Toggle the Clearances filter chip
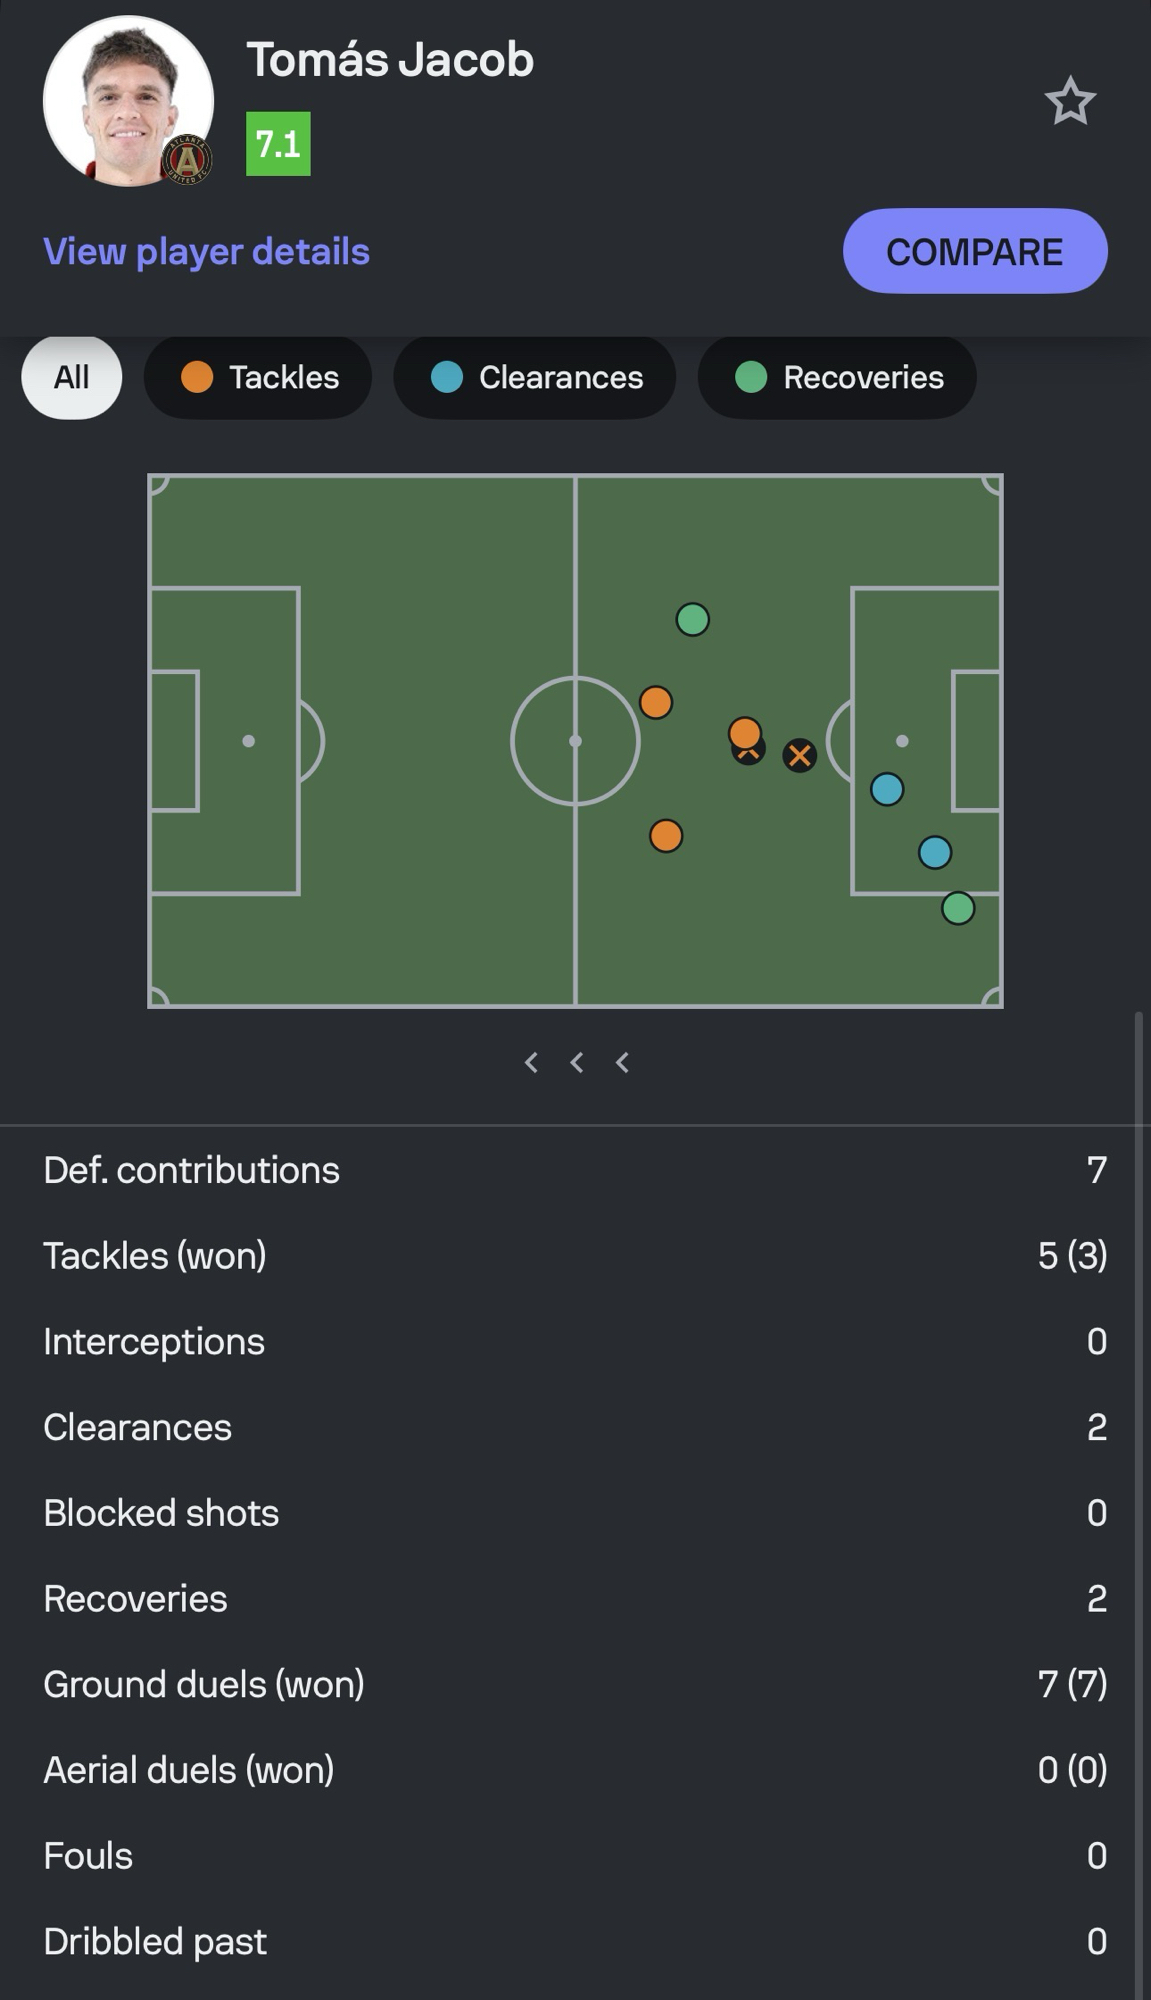Image resolution: width=1151 pixels, height=2000 pixels. (535, 377)
